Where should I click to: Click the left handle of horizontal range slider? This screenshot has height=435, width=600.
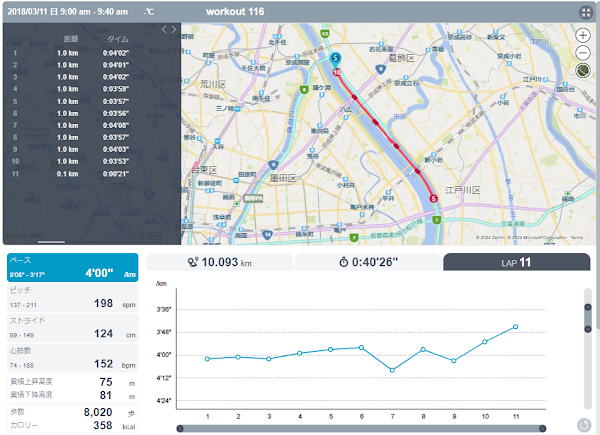(x=180, y=428)
